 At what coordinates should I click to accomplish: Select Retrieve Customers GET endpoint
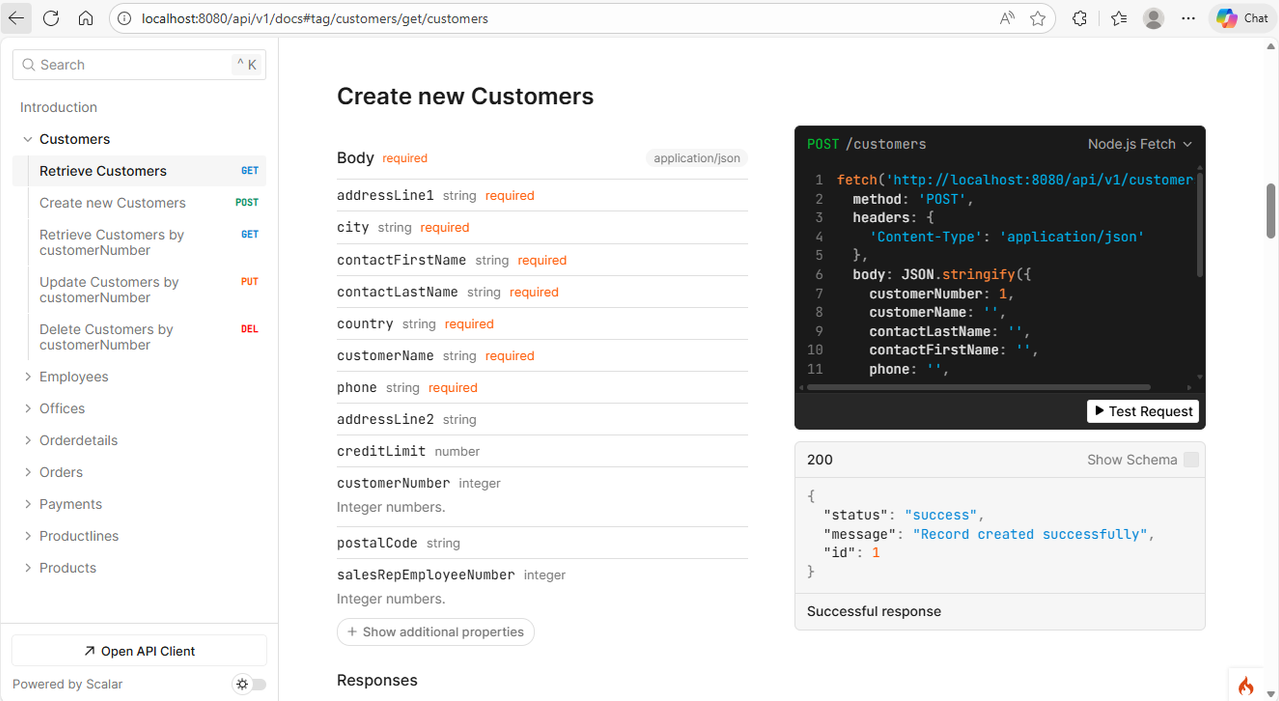[x=139, y=171]
